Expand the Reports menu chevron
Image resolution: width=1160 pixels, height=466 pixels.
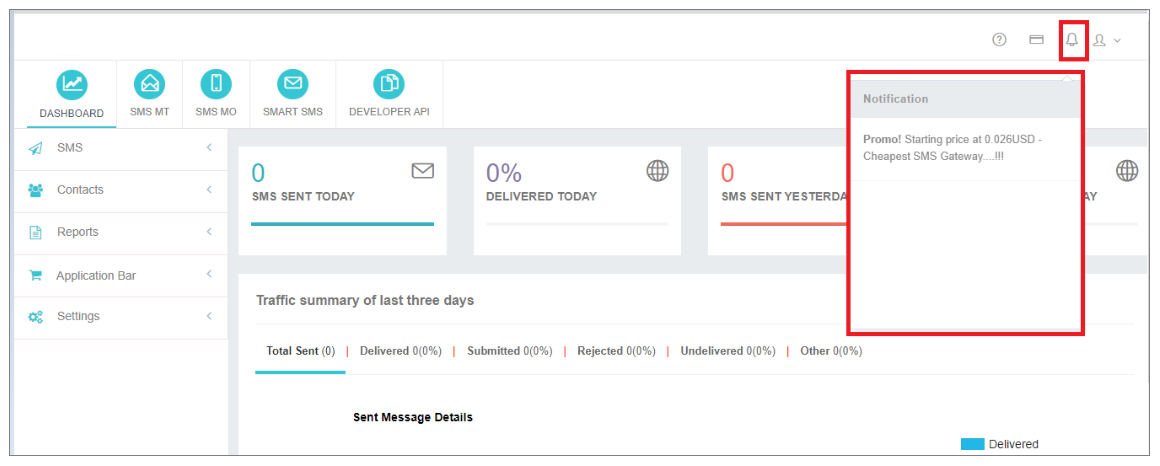click(209, 232)
